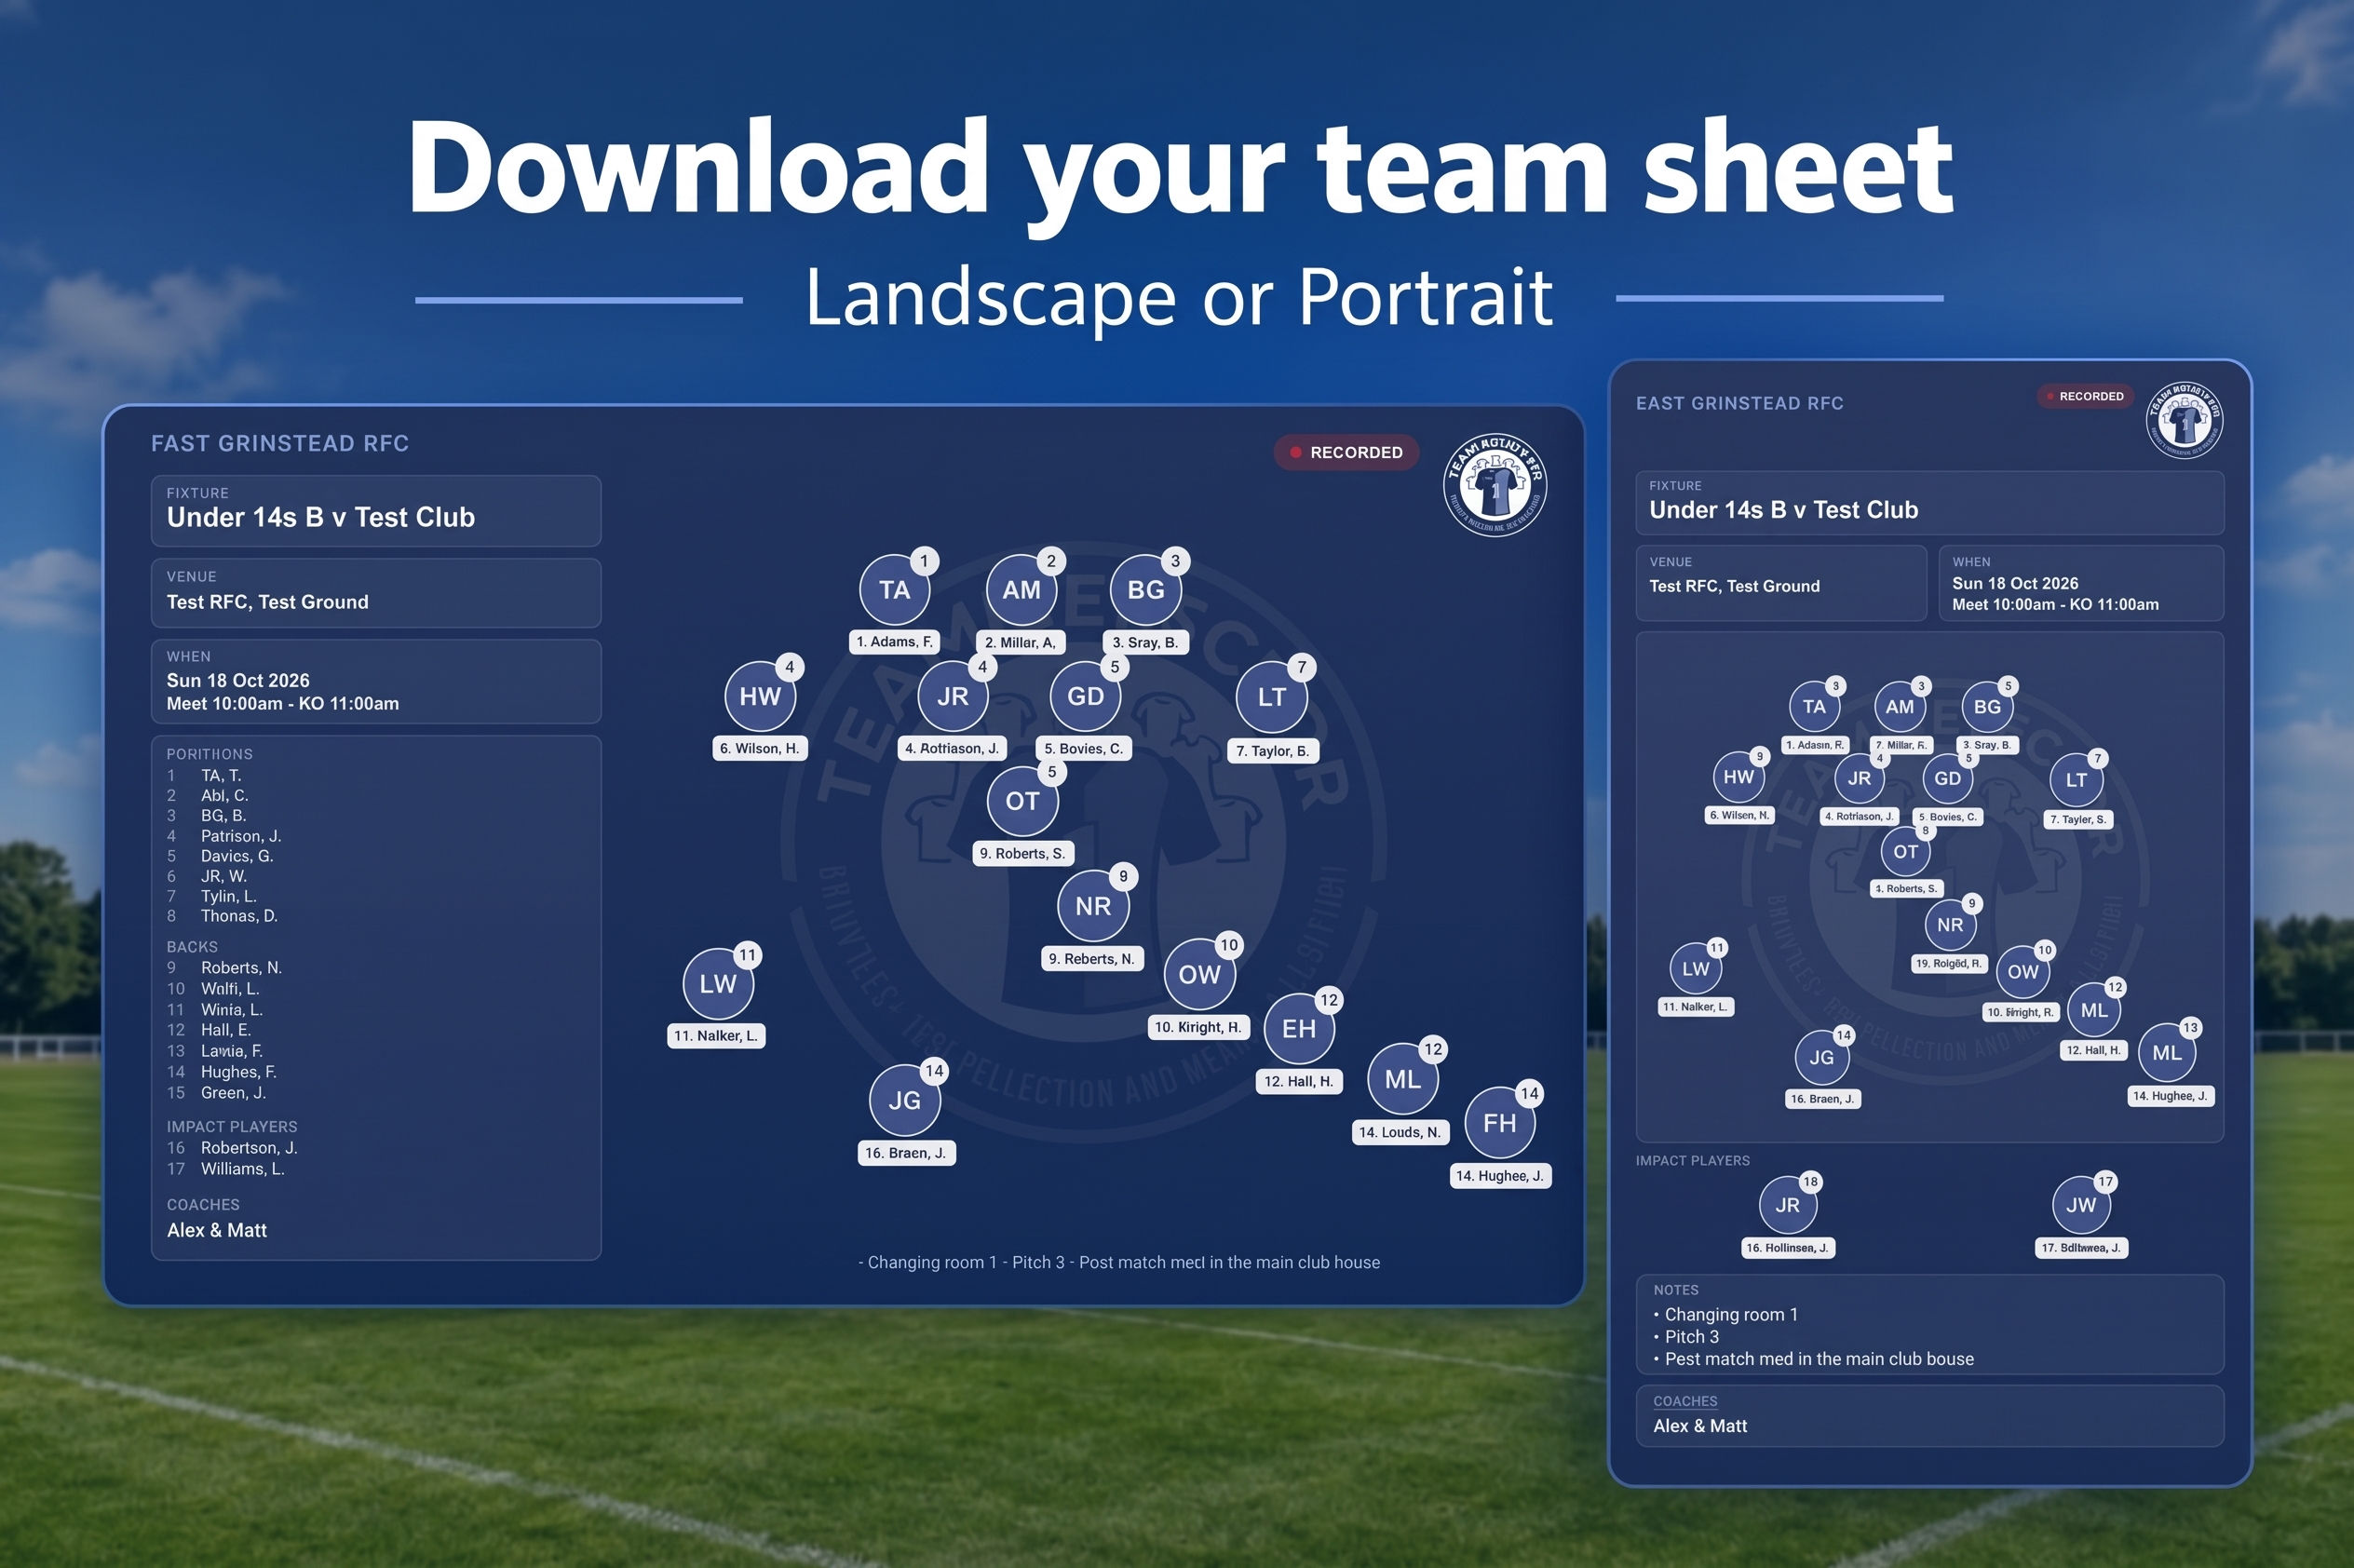Click 'Alex & Matt' coaches on portrait sheet
This screenshot has height=1568, width=2354.
tap(1700, 1426)
